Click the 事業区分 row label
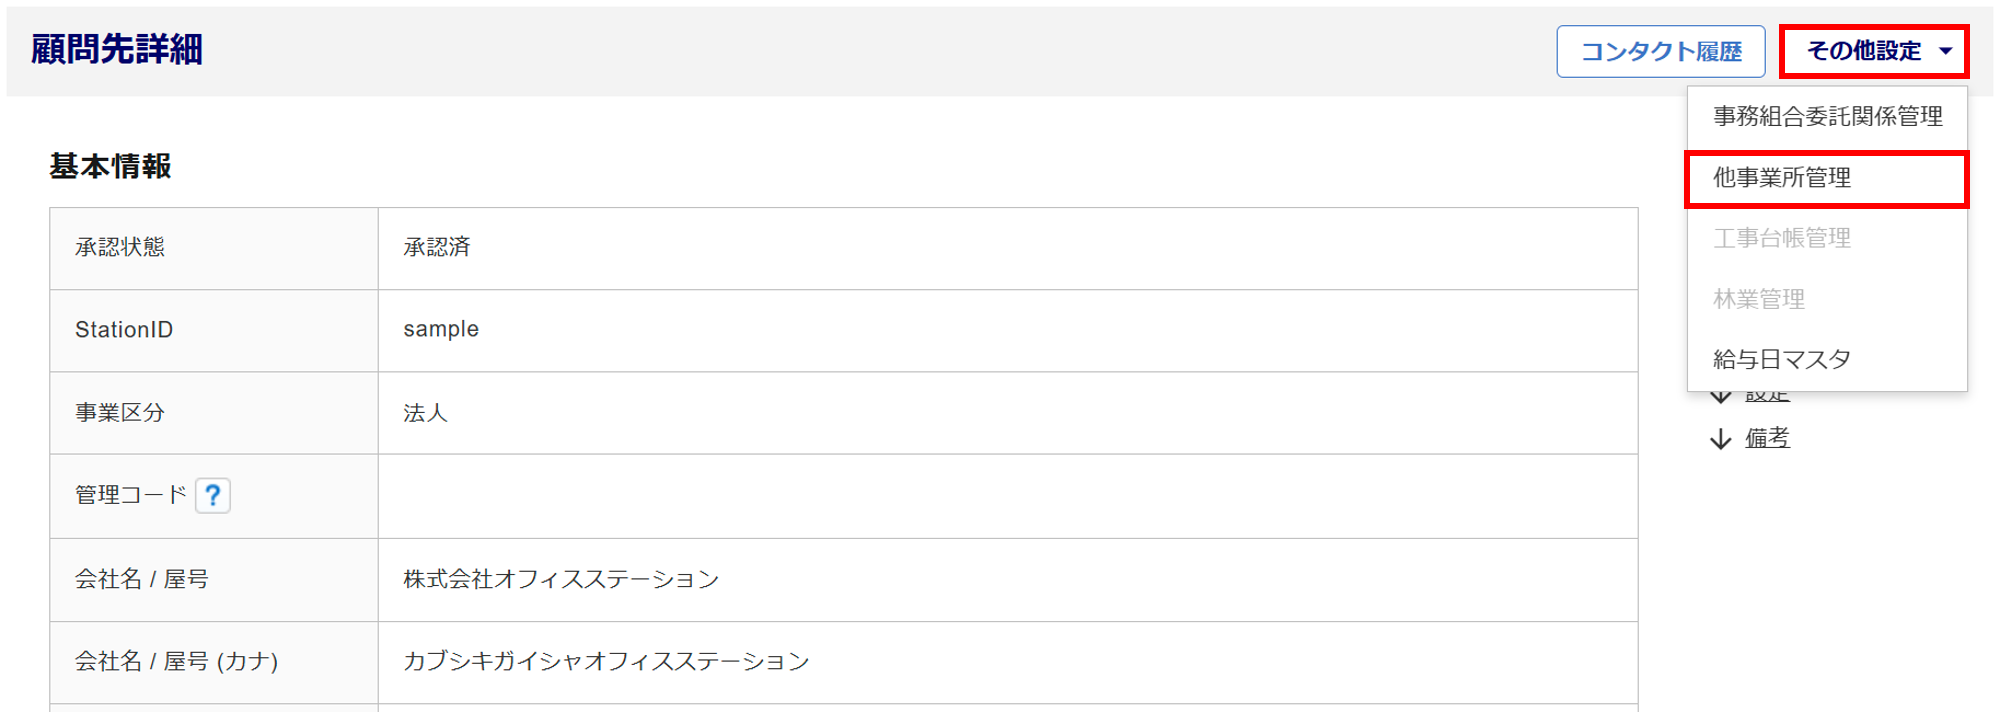This screenshot has height=712, width=2000. pos(120,413)
